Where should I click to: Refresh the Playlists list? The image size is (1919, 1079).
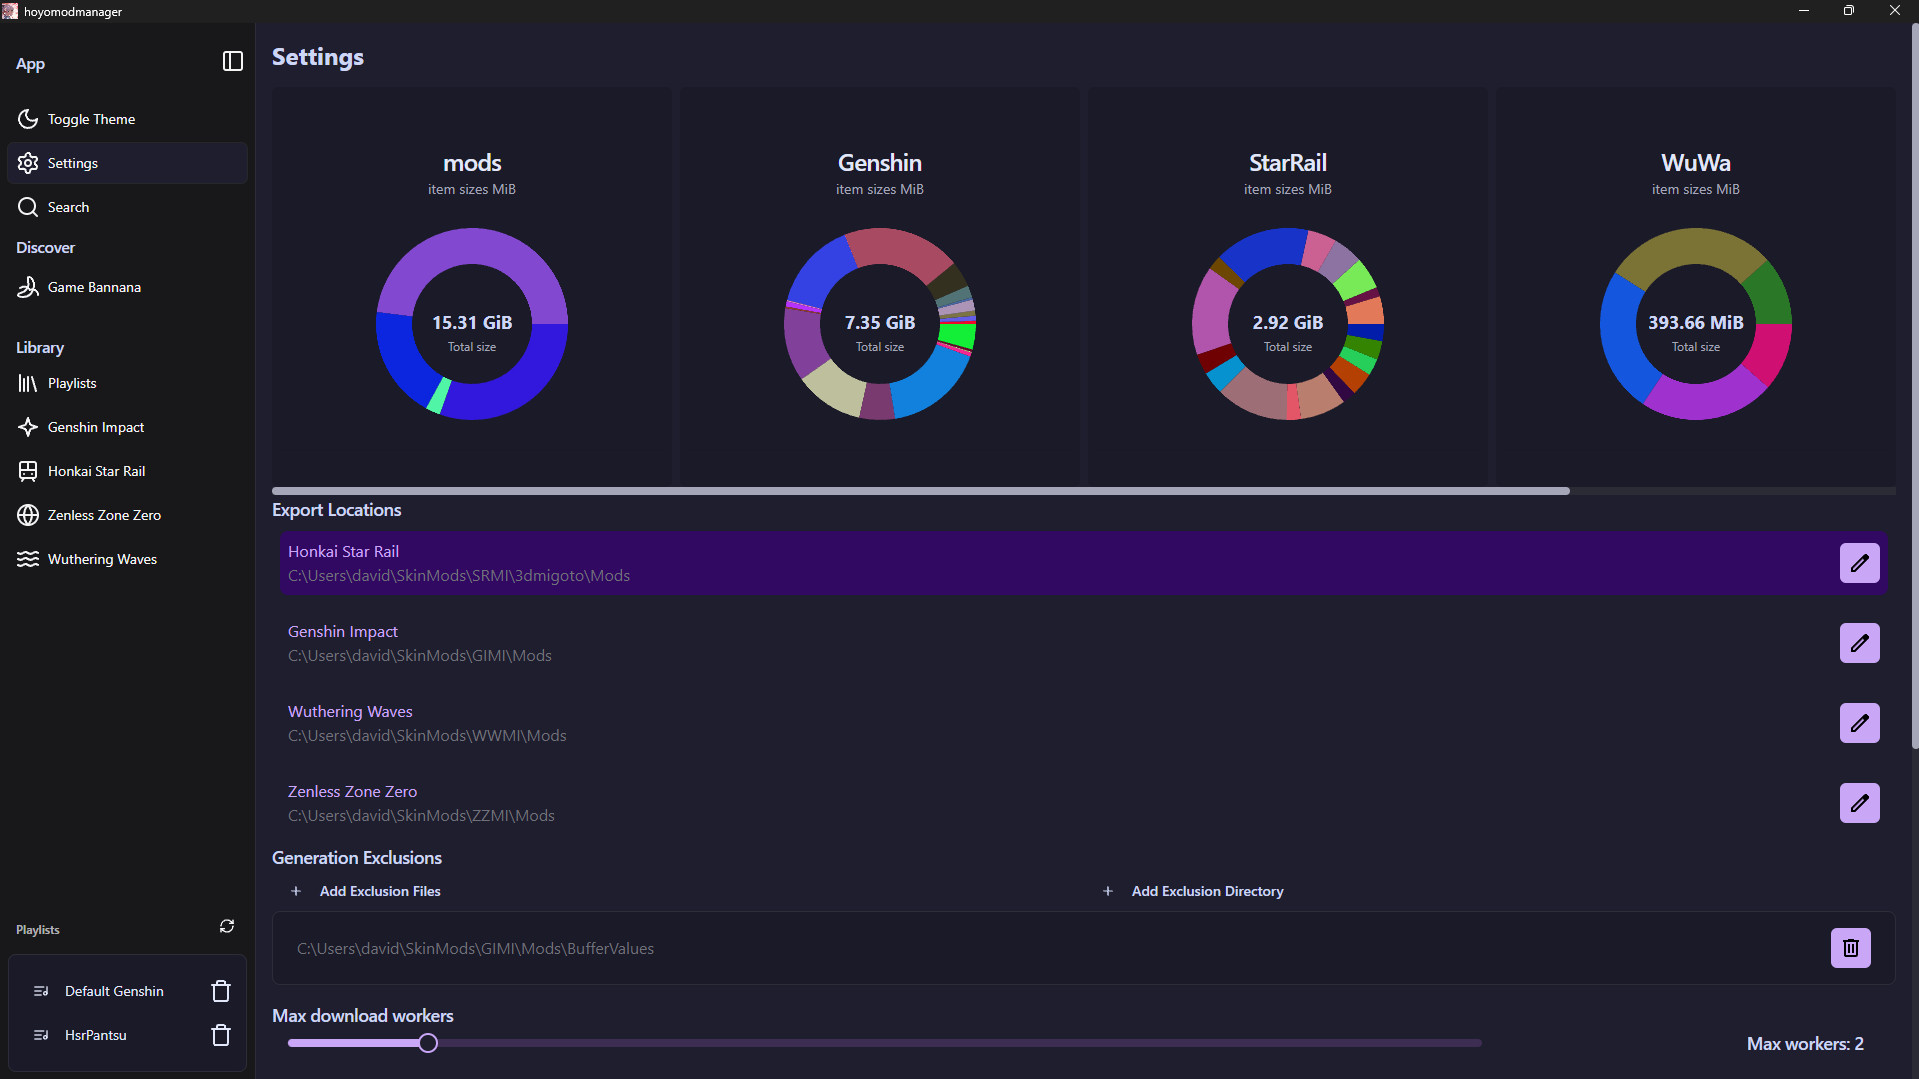[x=227, y=927]
